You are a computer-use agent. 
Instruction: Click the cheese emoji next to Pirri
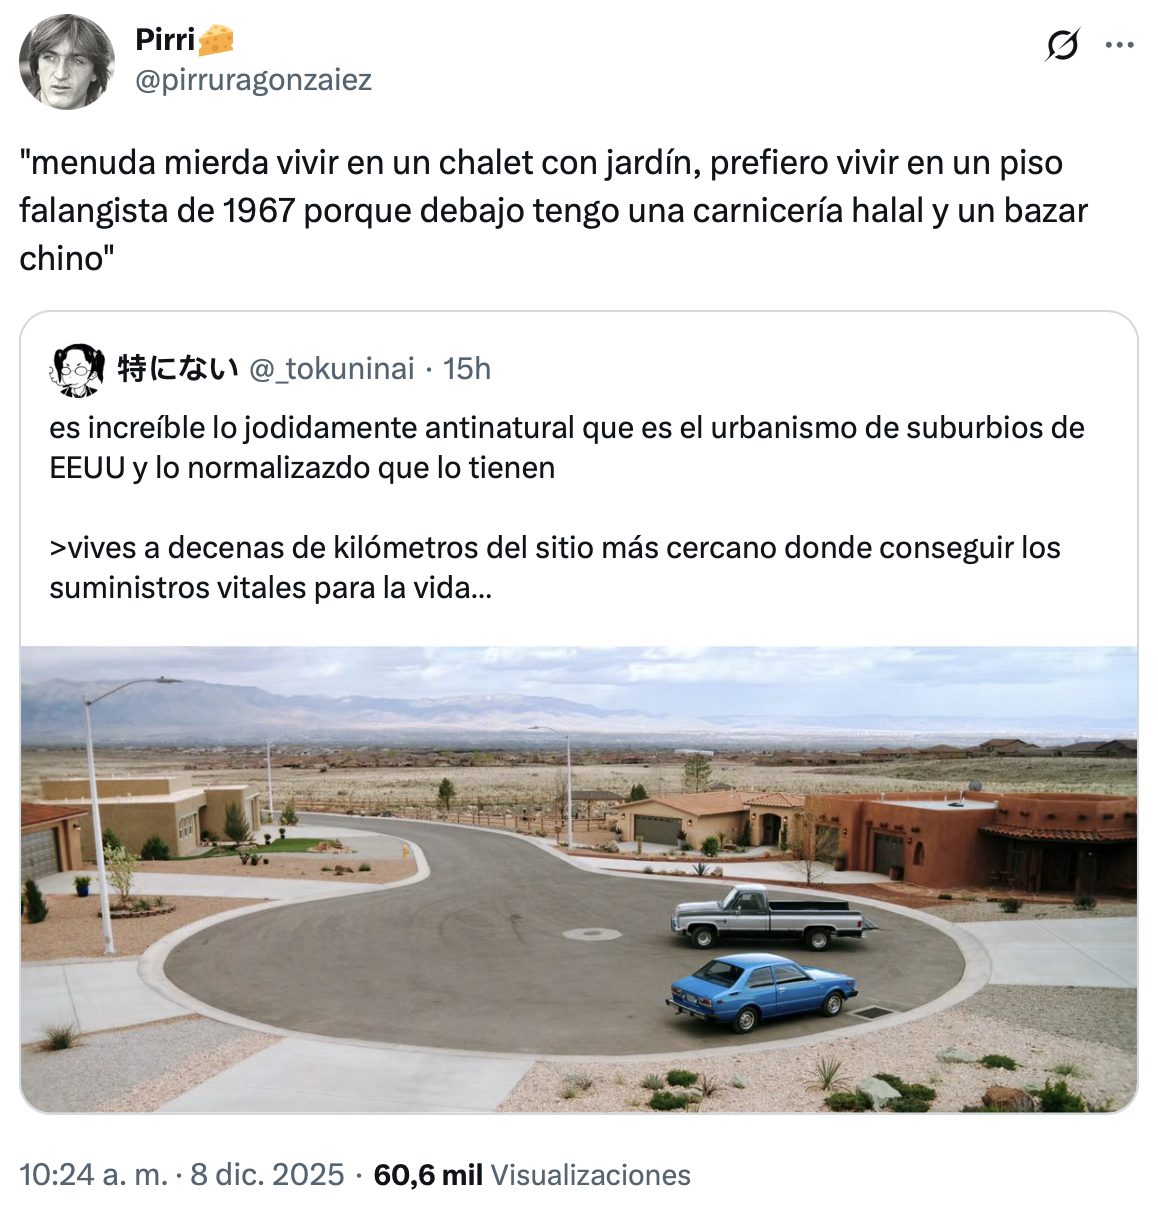pyautogui.click(x=216, y=40)
